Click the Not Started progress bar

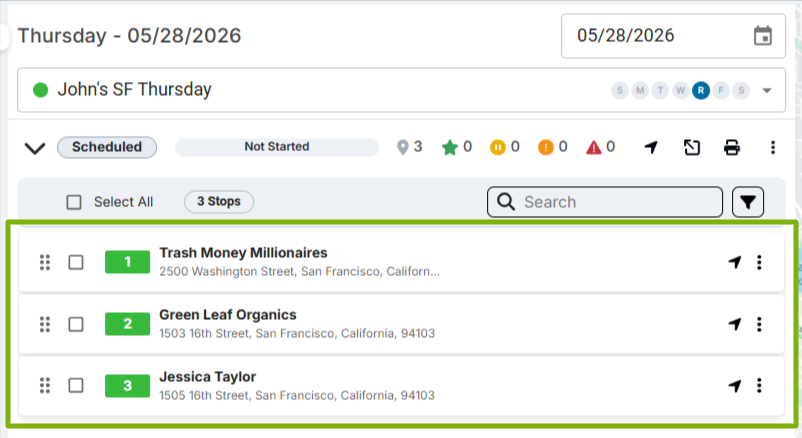277,147
